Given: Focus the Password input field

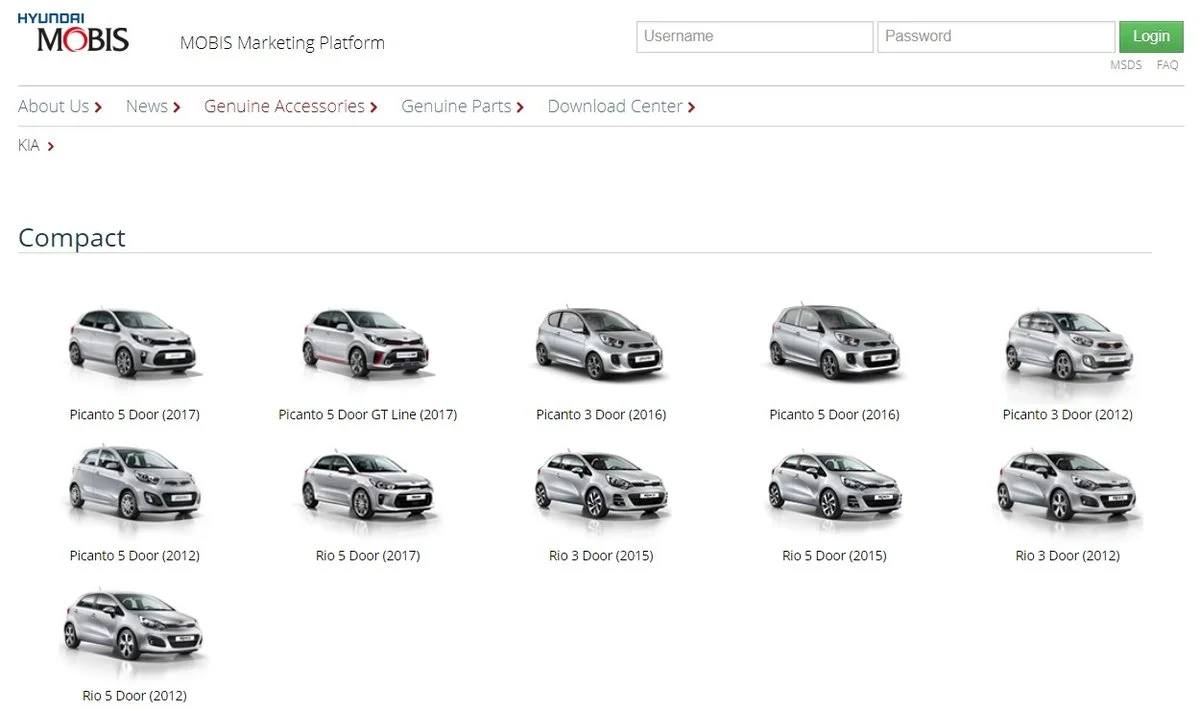Looking at the screenshot, I should (996, 37).
